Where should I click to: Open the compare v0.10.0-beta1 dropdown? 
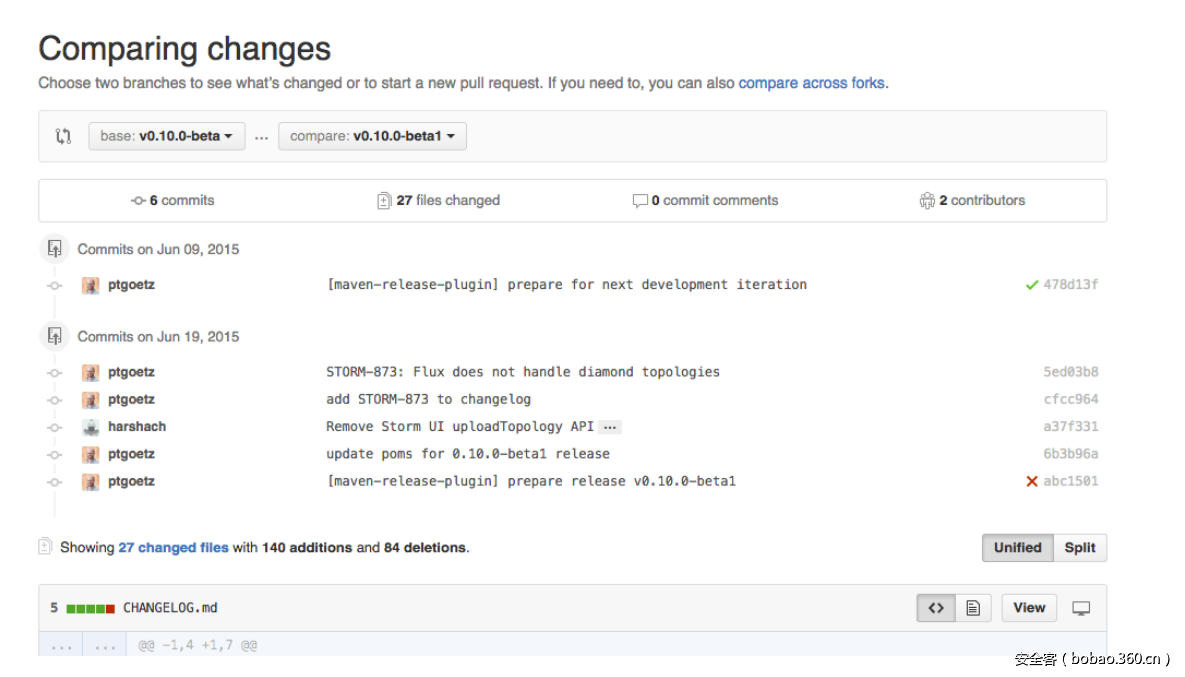[x=372, y=136]
